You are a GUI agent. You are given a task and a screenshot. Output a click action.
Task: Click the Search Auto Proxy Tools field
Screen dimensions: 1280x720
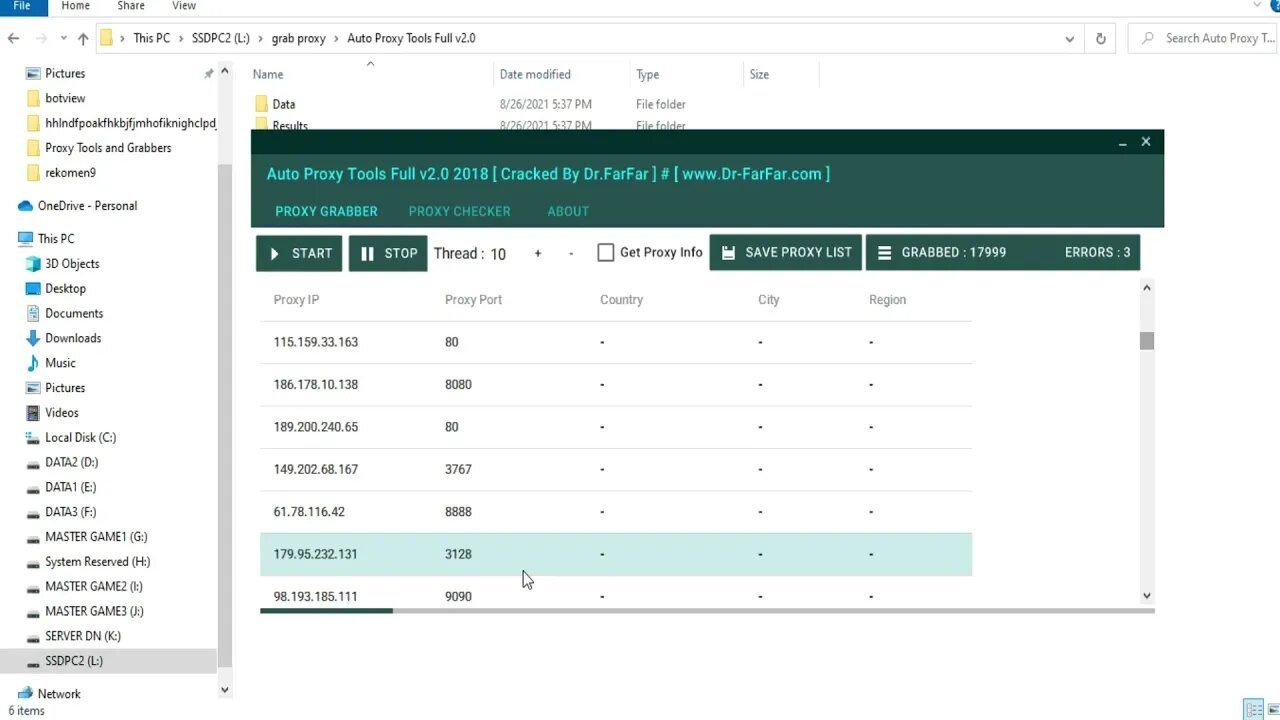coord(1204,39)
